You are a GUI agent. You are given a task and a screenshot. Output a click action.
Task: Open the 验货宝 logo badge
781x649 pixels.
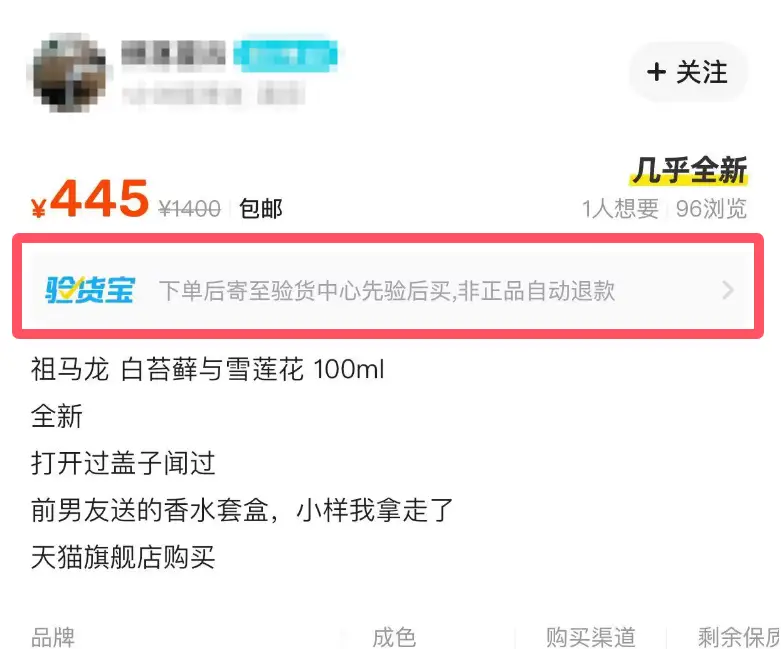tap(90, 289)
